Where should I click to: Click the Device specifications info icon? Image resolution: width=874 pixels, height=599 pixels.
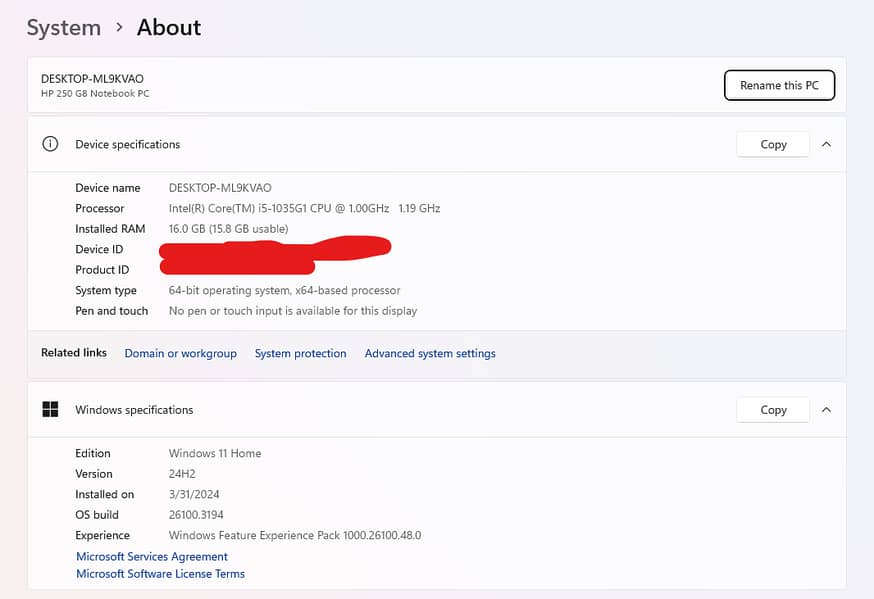pos(50,144)
